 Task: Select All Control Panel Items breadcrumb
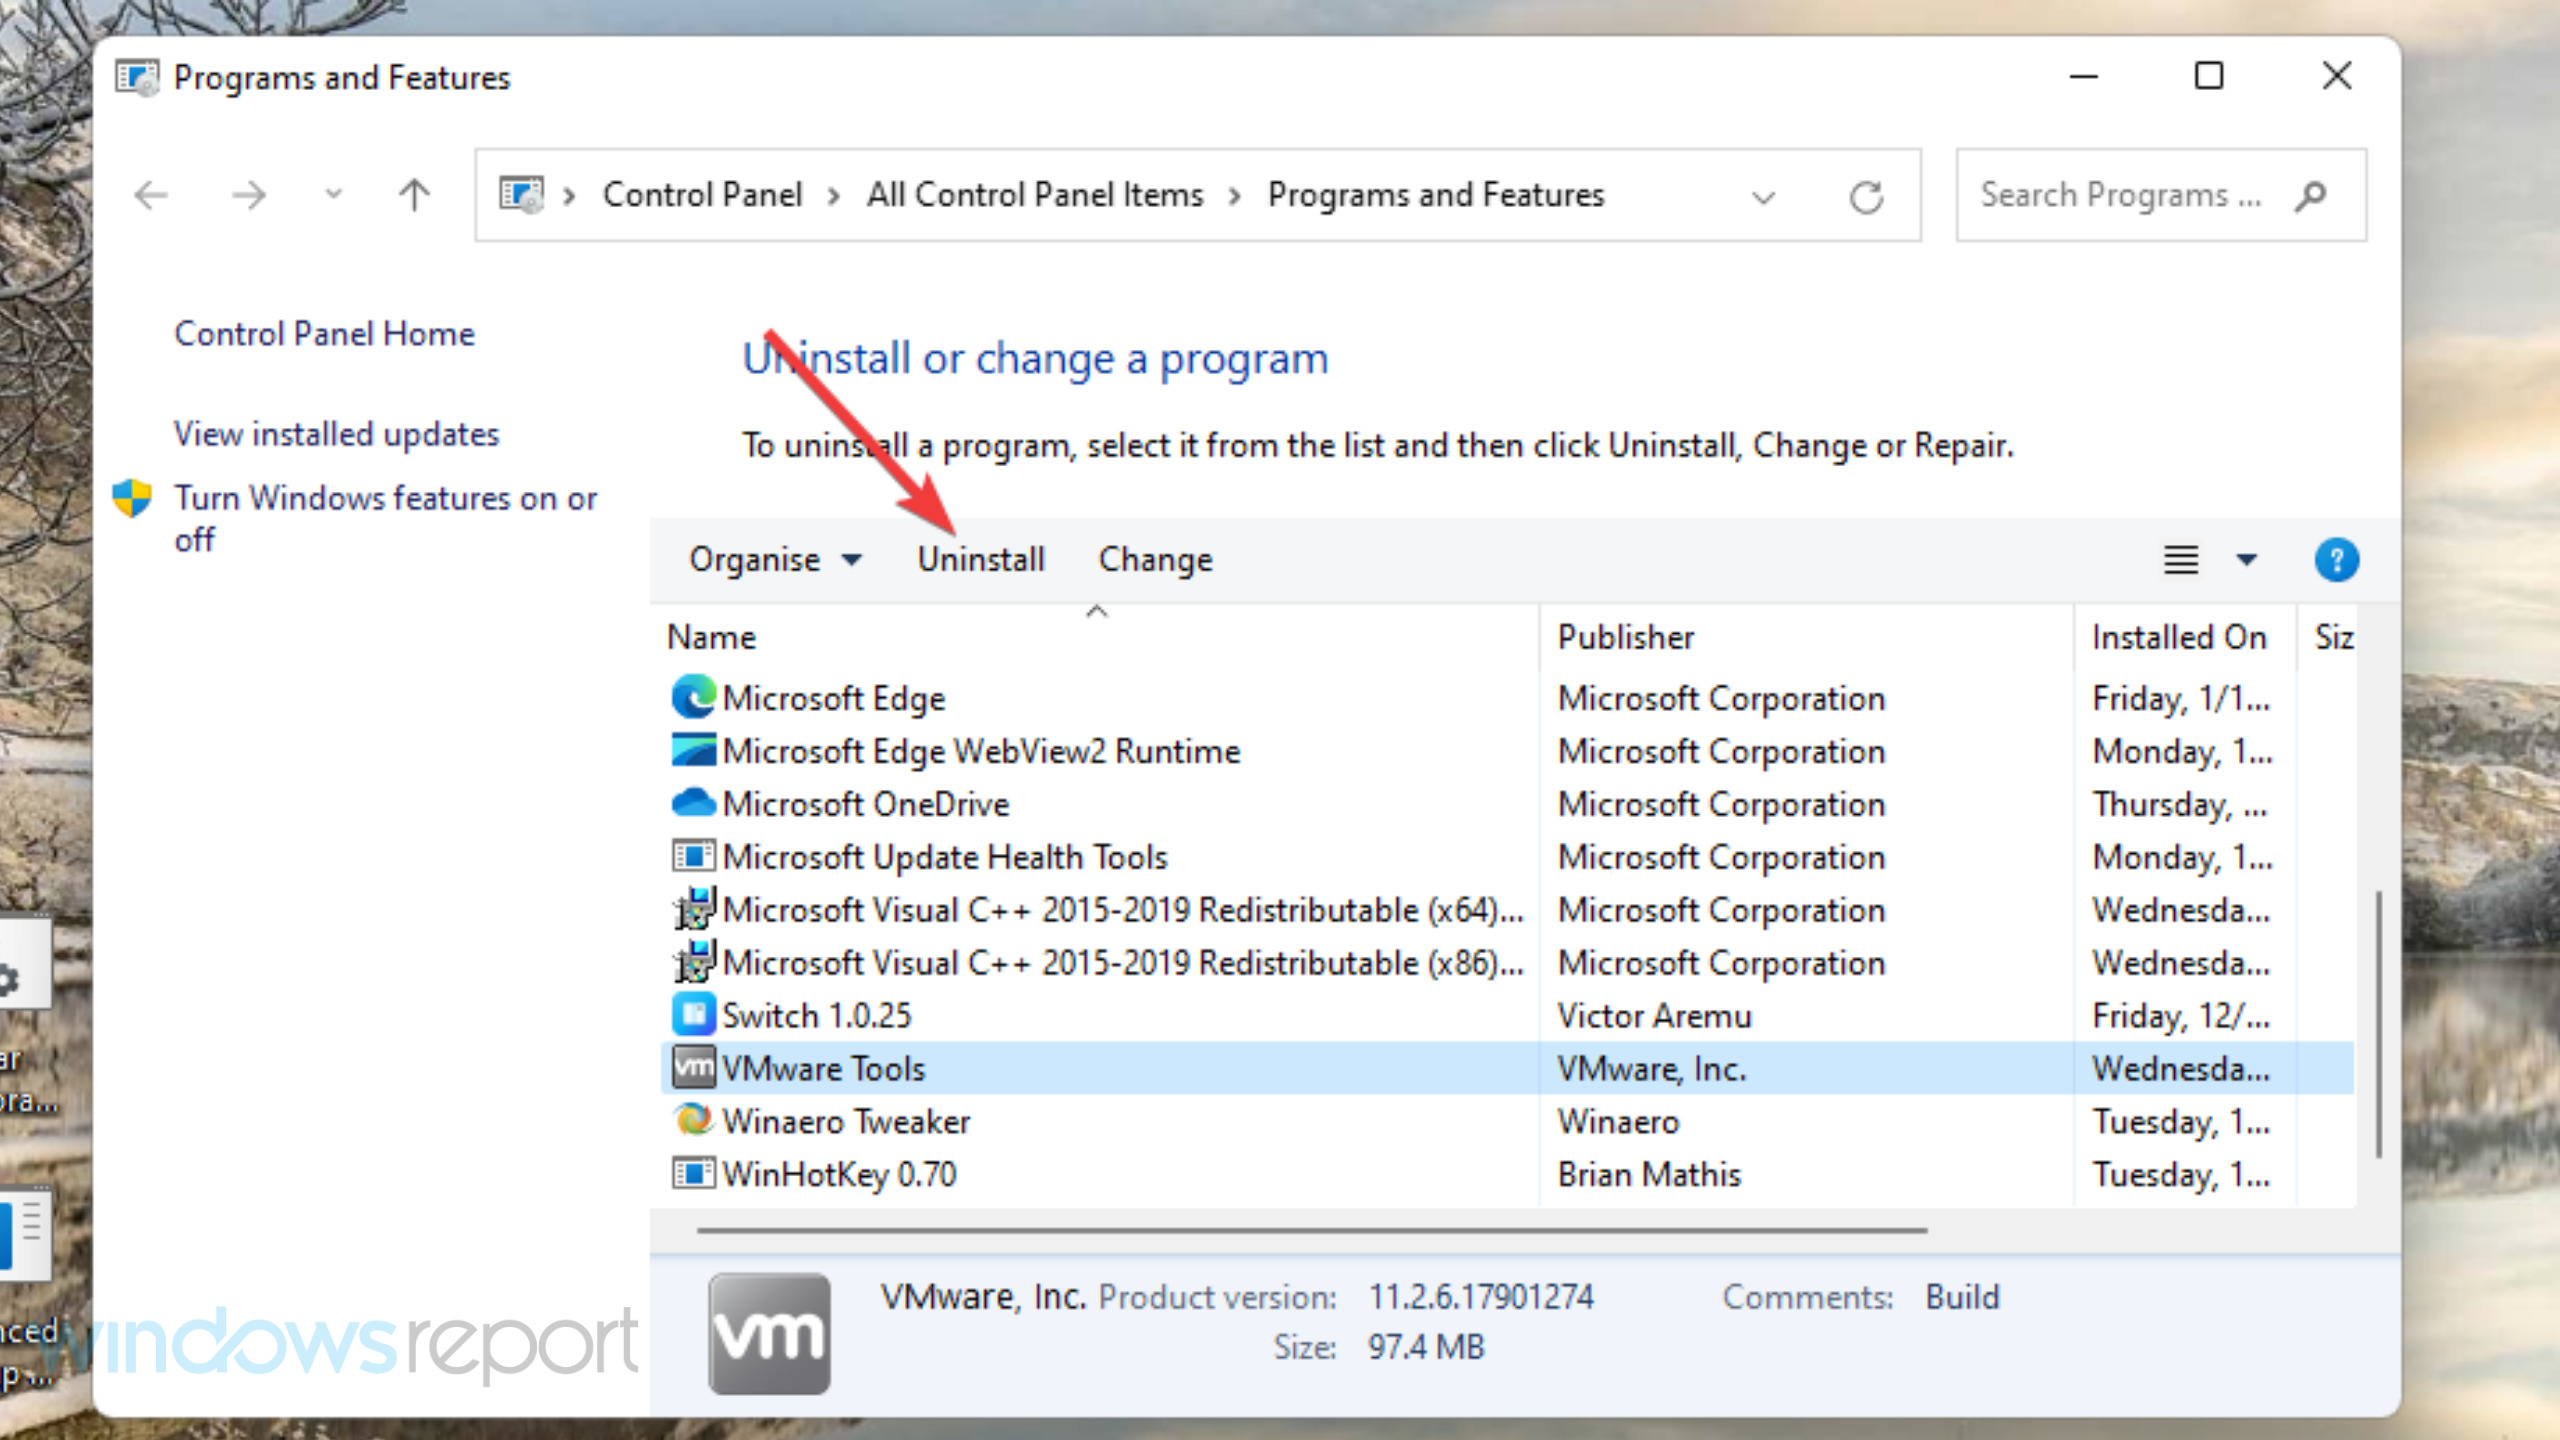coord(1035,195)
